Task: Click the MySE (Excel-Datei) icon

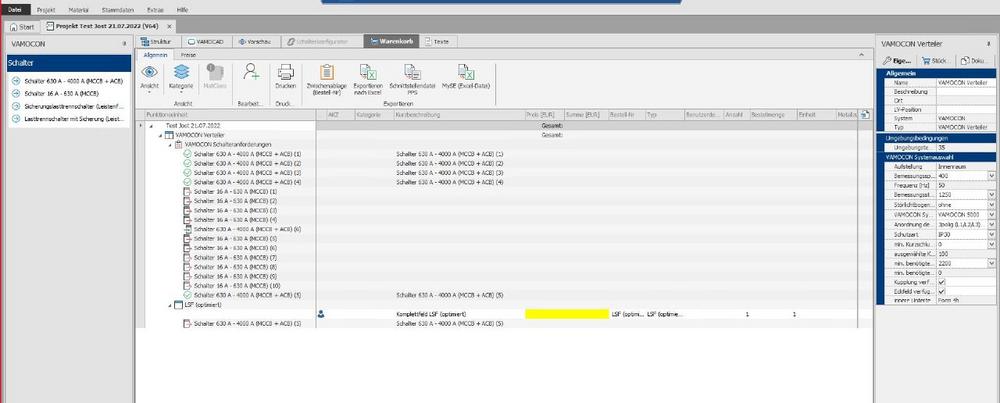Action: point(466,72)
